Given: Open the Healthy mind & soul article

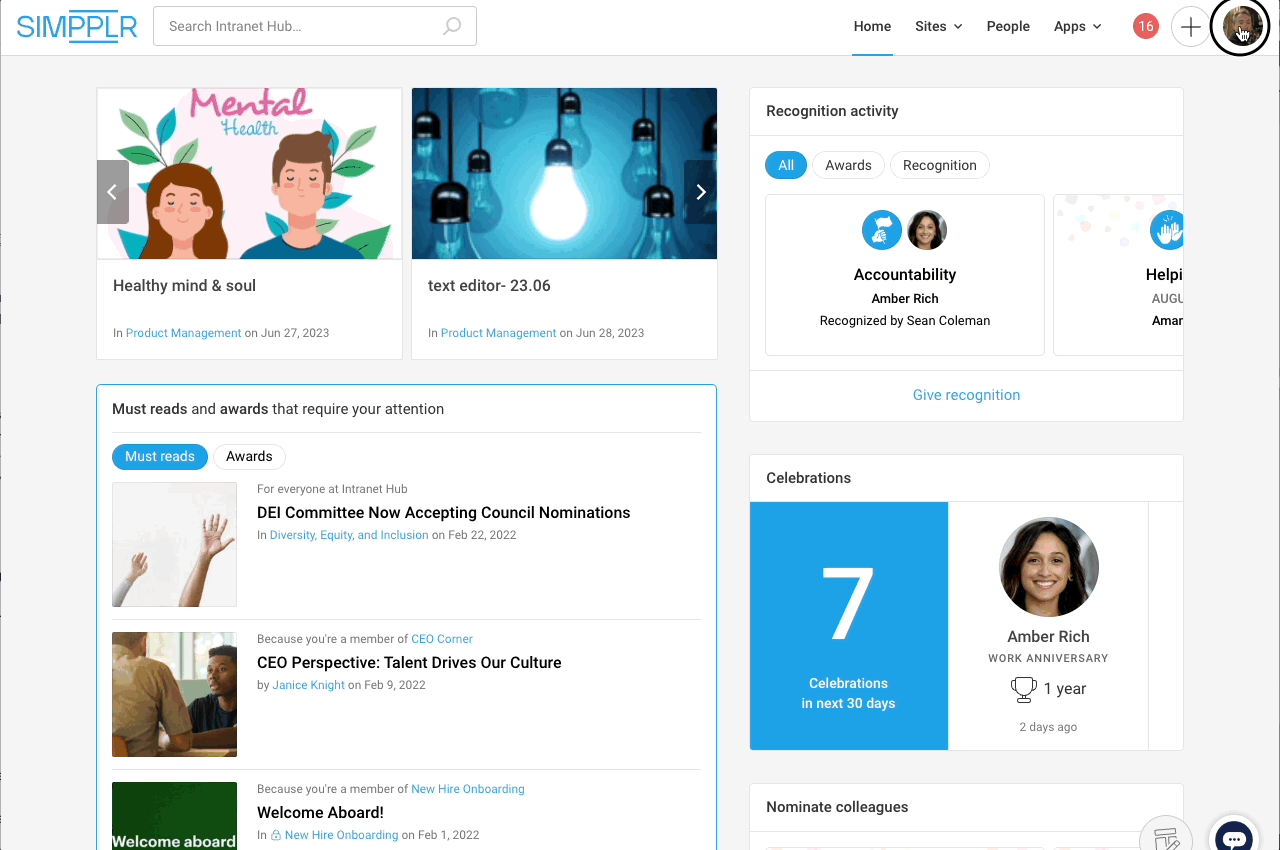Looking at the screenshot, I should point(184,285).
